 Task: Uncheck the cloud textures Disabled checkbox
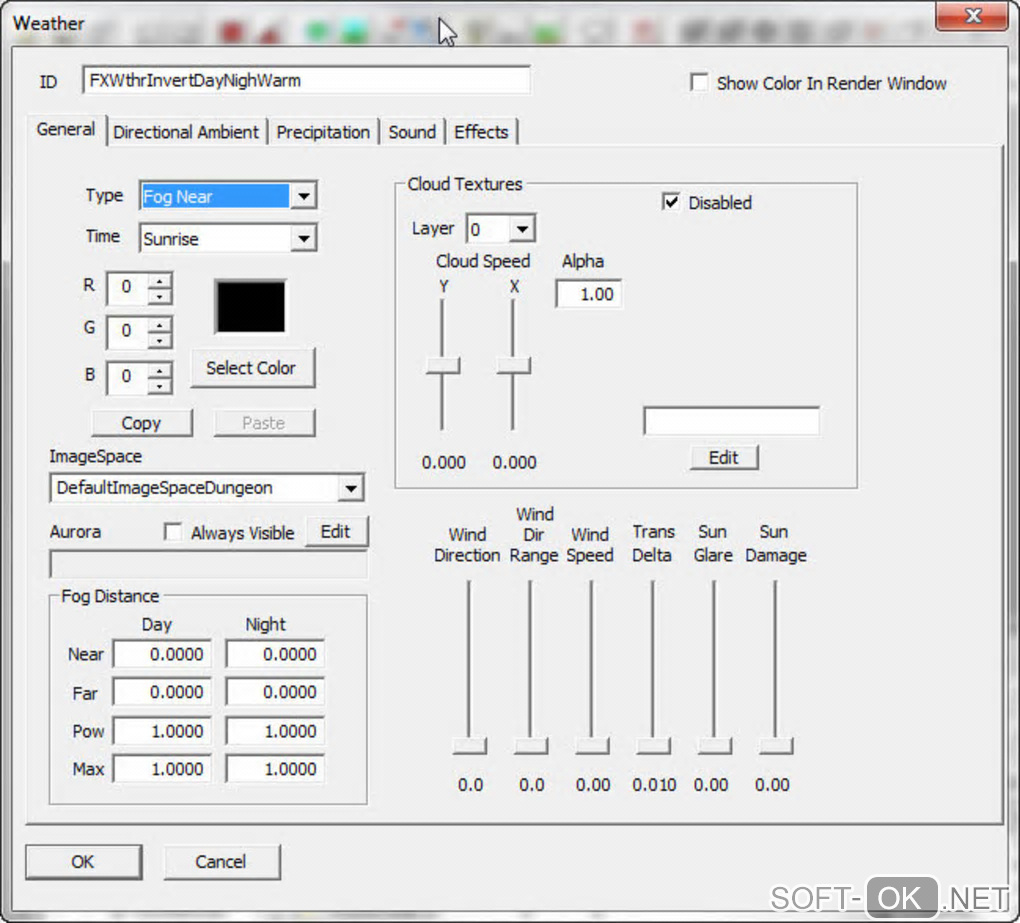point(671,202)
